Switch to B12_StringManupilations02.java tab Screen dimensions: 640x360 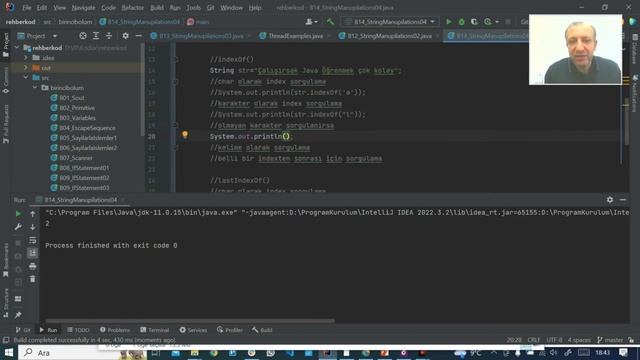(389, 36)
